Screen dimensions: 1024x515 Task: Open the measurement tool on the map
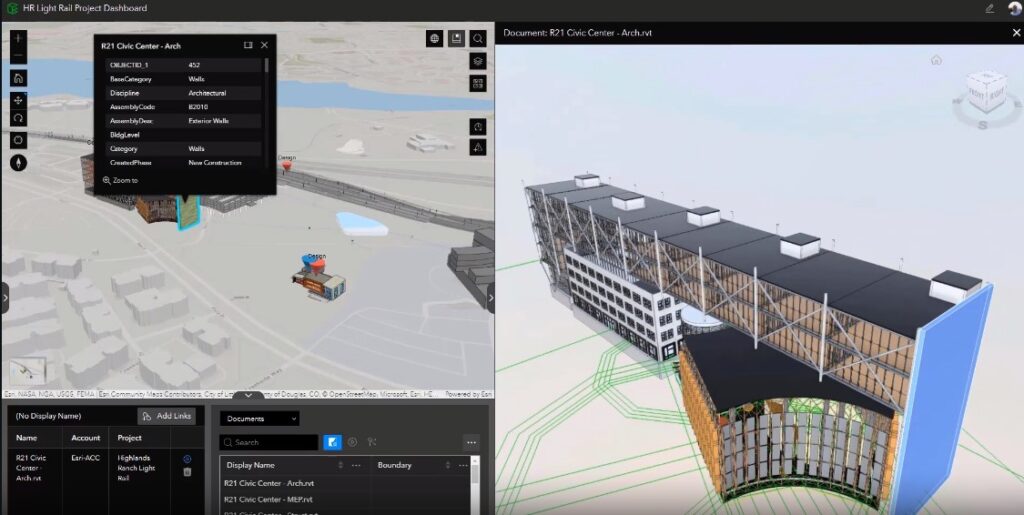[x=478, y=147]
